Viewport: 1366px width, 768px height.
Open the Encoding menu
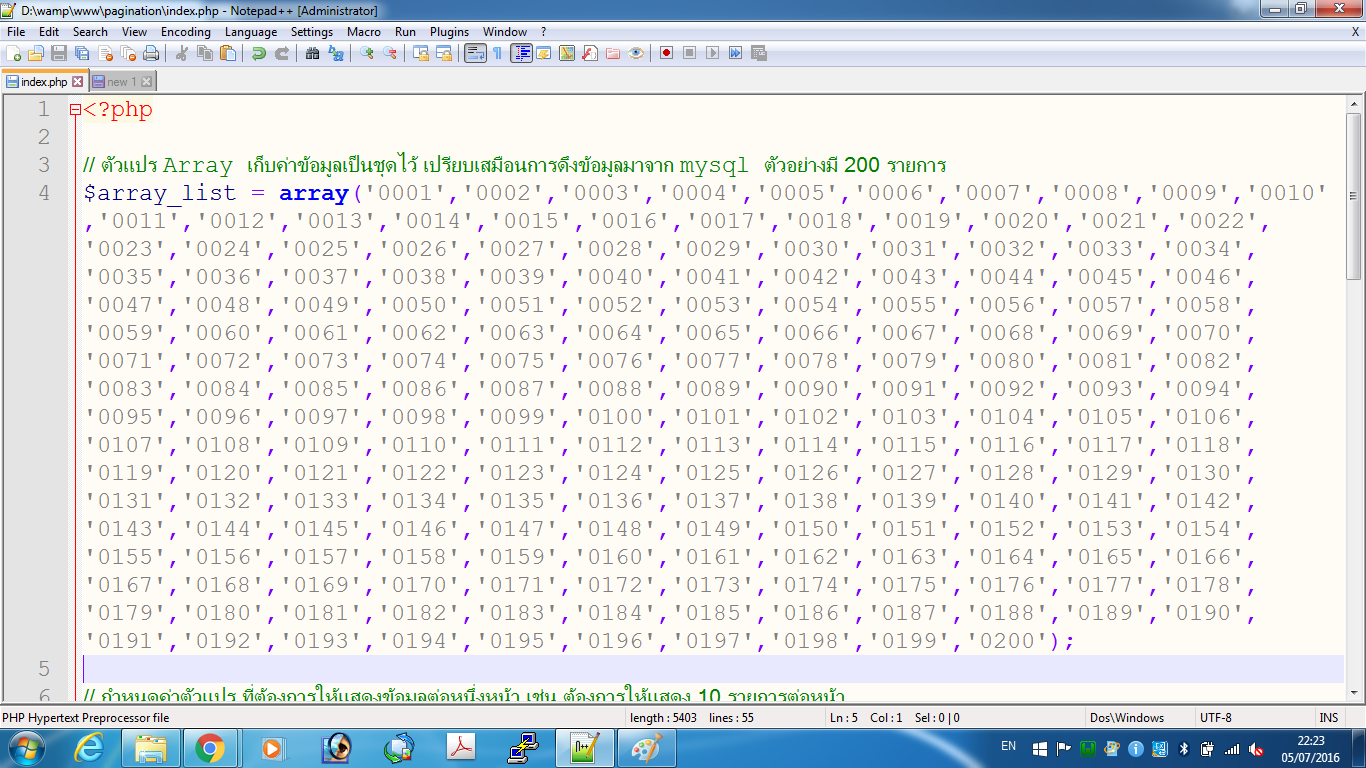click(x=186, y=32)
